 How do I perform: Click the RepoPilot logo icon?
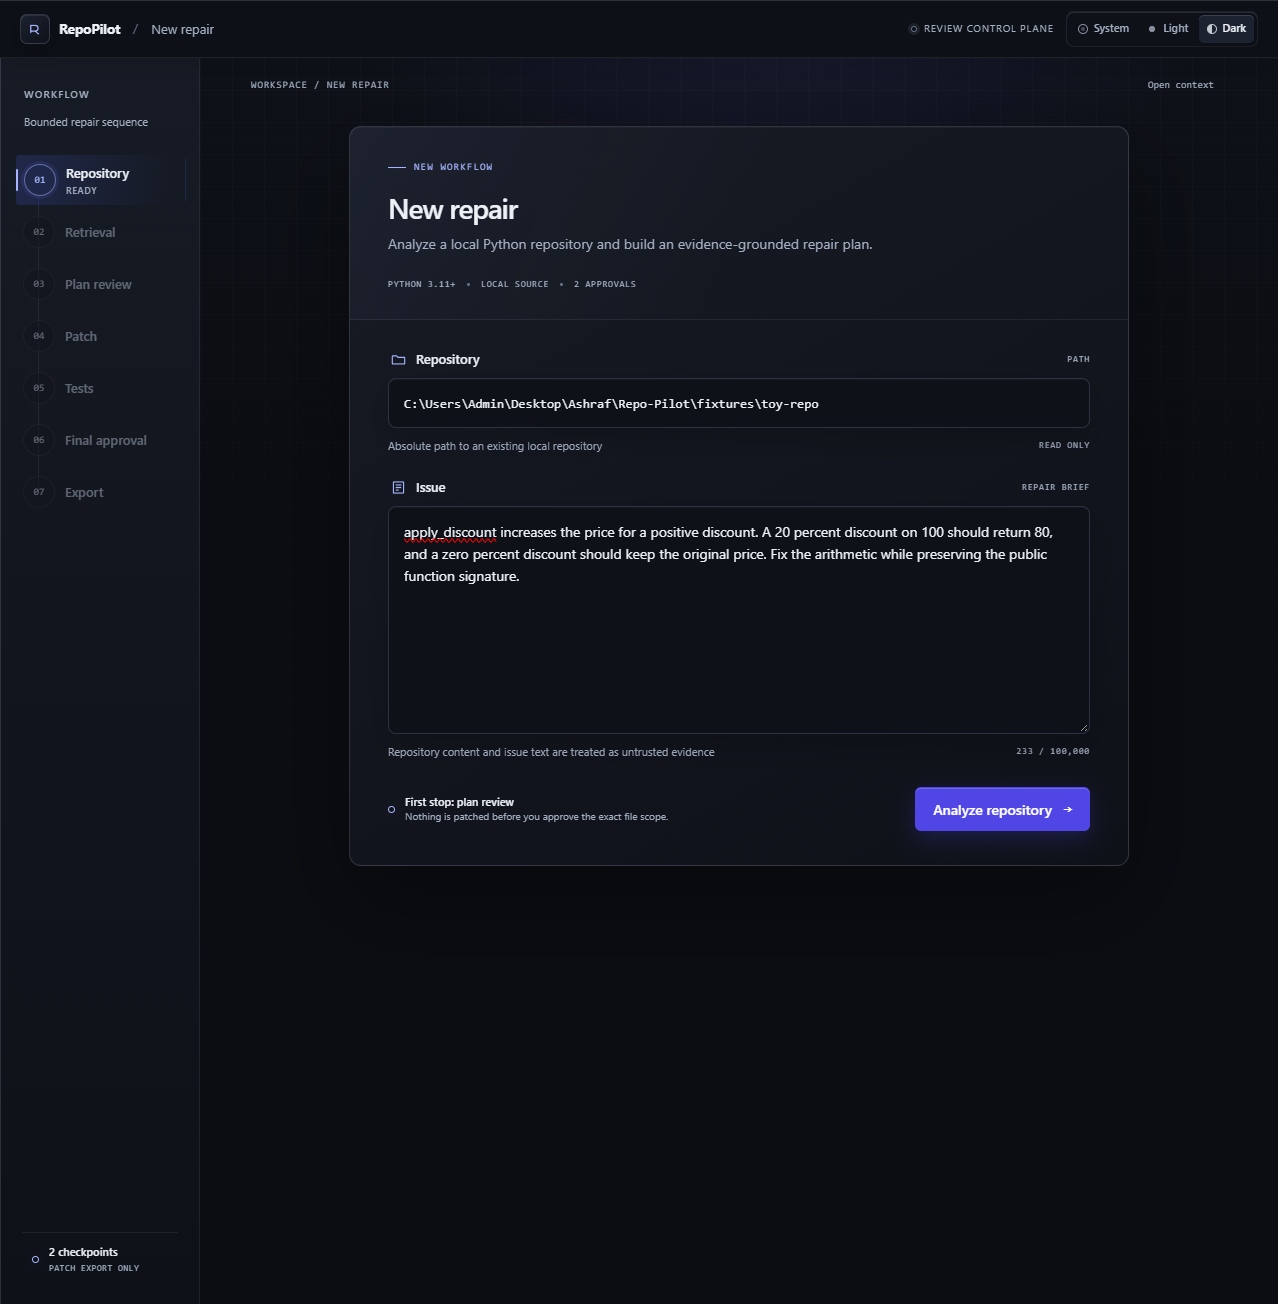point(35,29)
